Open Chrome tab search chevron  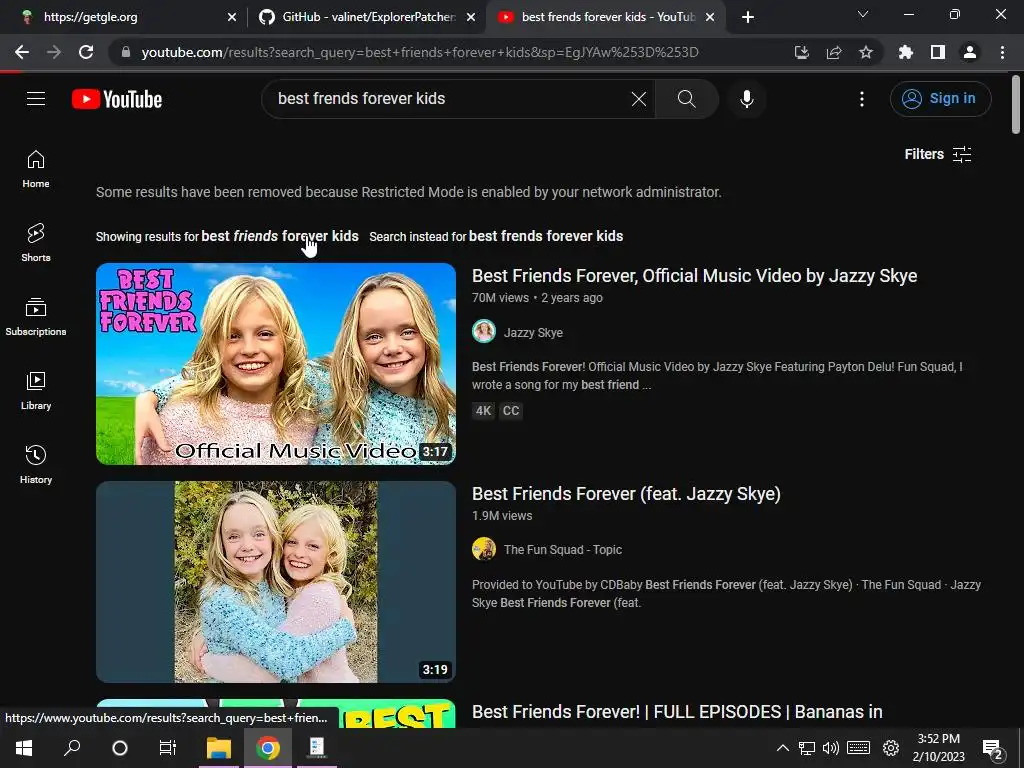coord(863,14)
